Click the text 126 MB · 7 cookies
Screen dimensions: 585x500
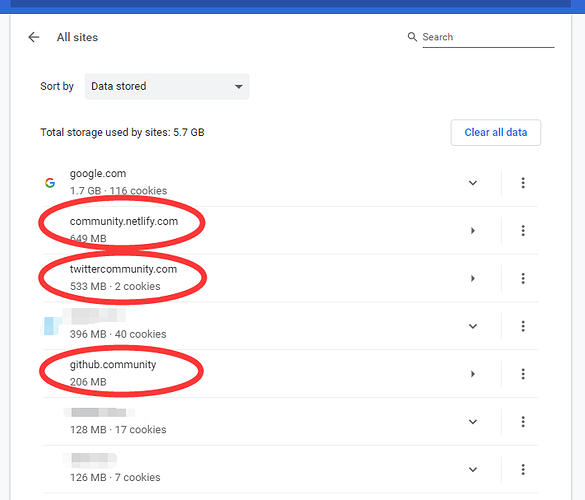pos(115,477)
